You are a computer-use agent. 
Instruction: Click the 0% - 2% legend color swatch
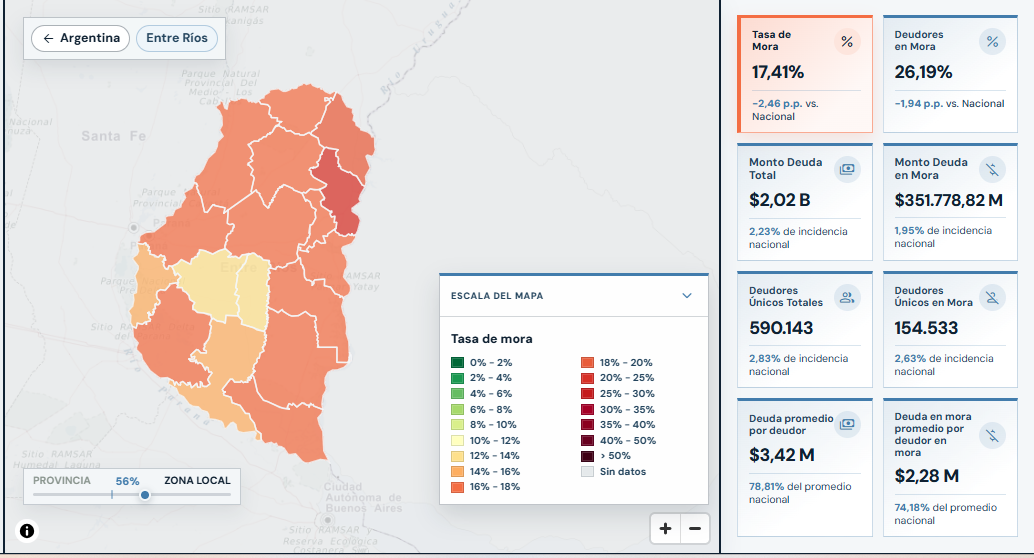(458, 362)
